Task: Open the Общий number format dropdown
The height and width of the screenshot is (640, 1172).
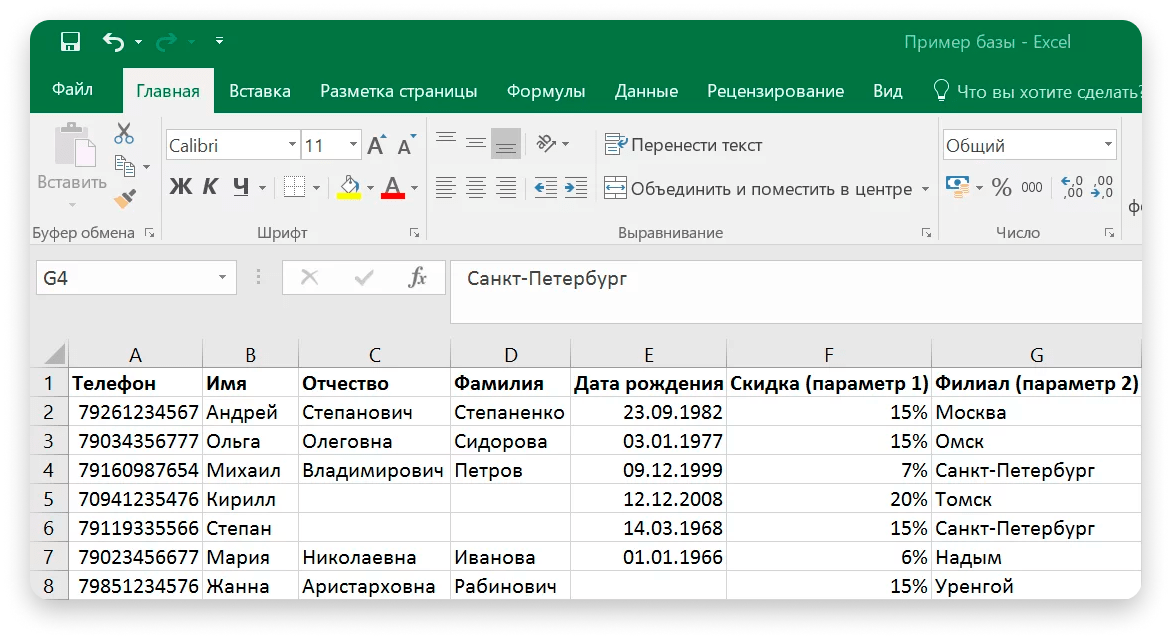Action: tap(1110, 144)
